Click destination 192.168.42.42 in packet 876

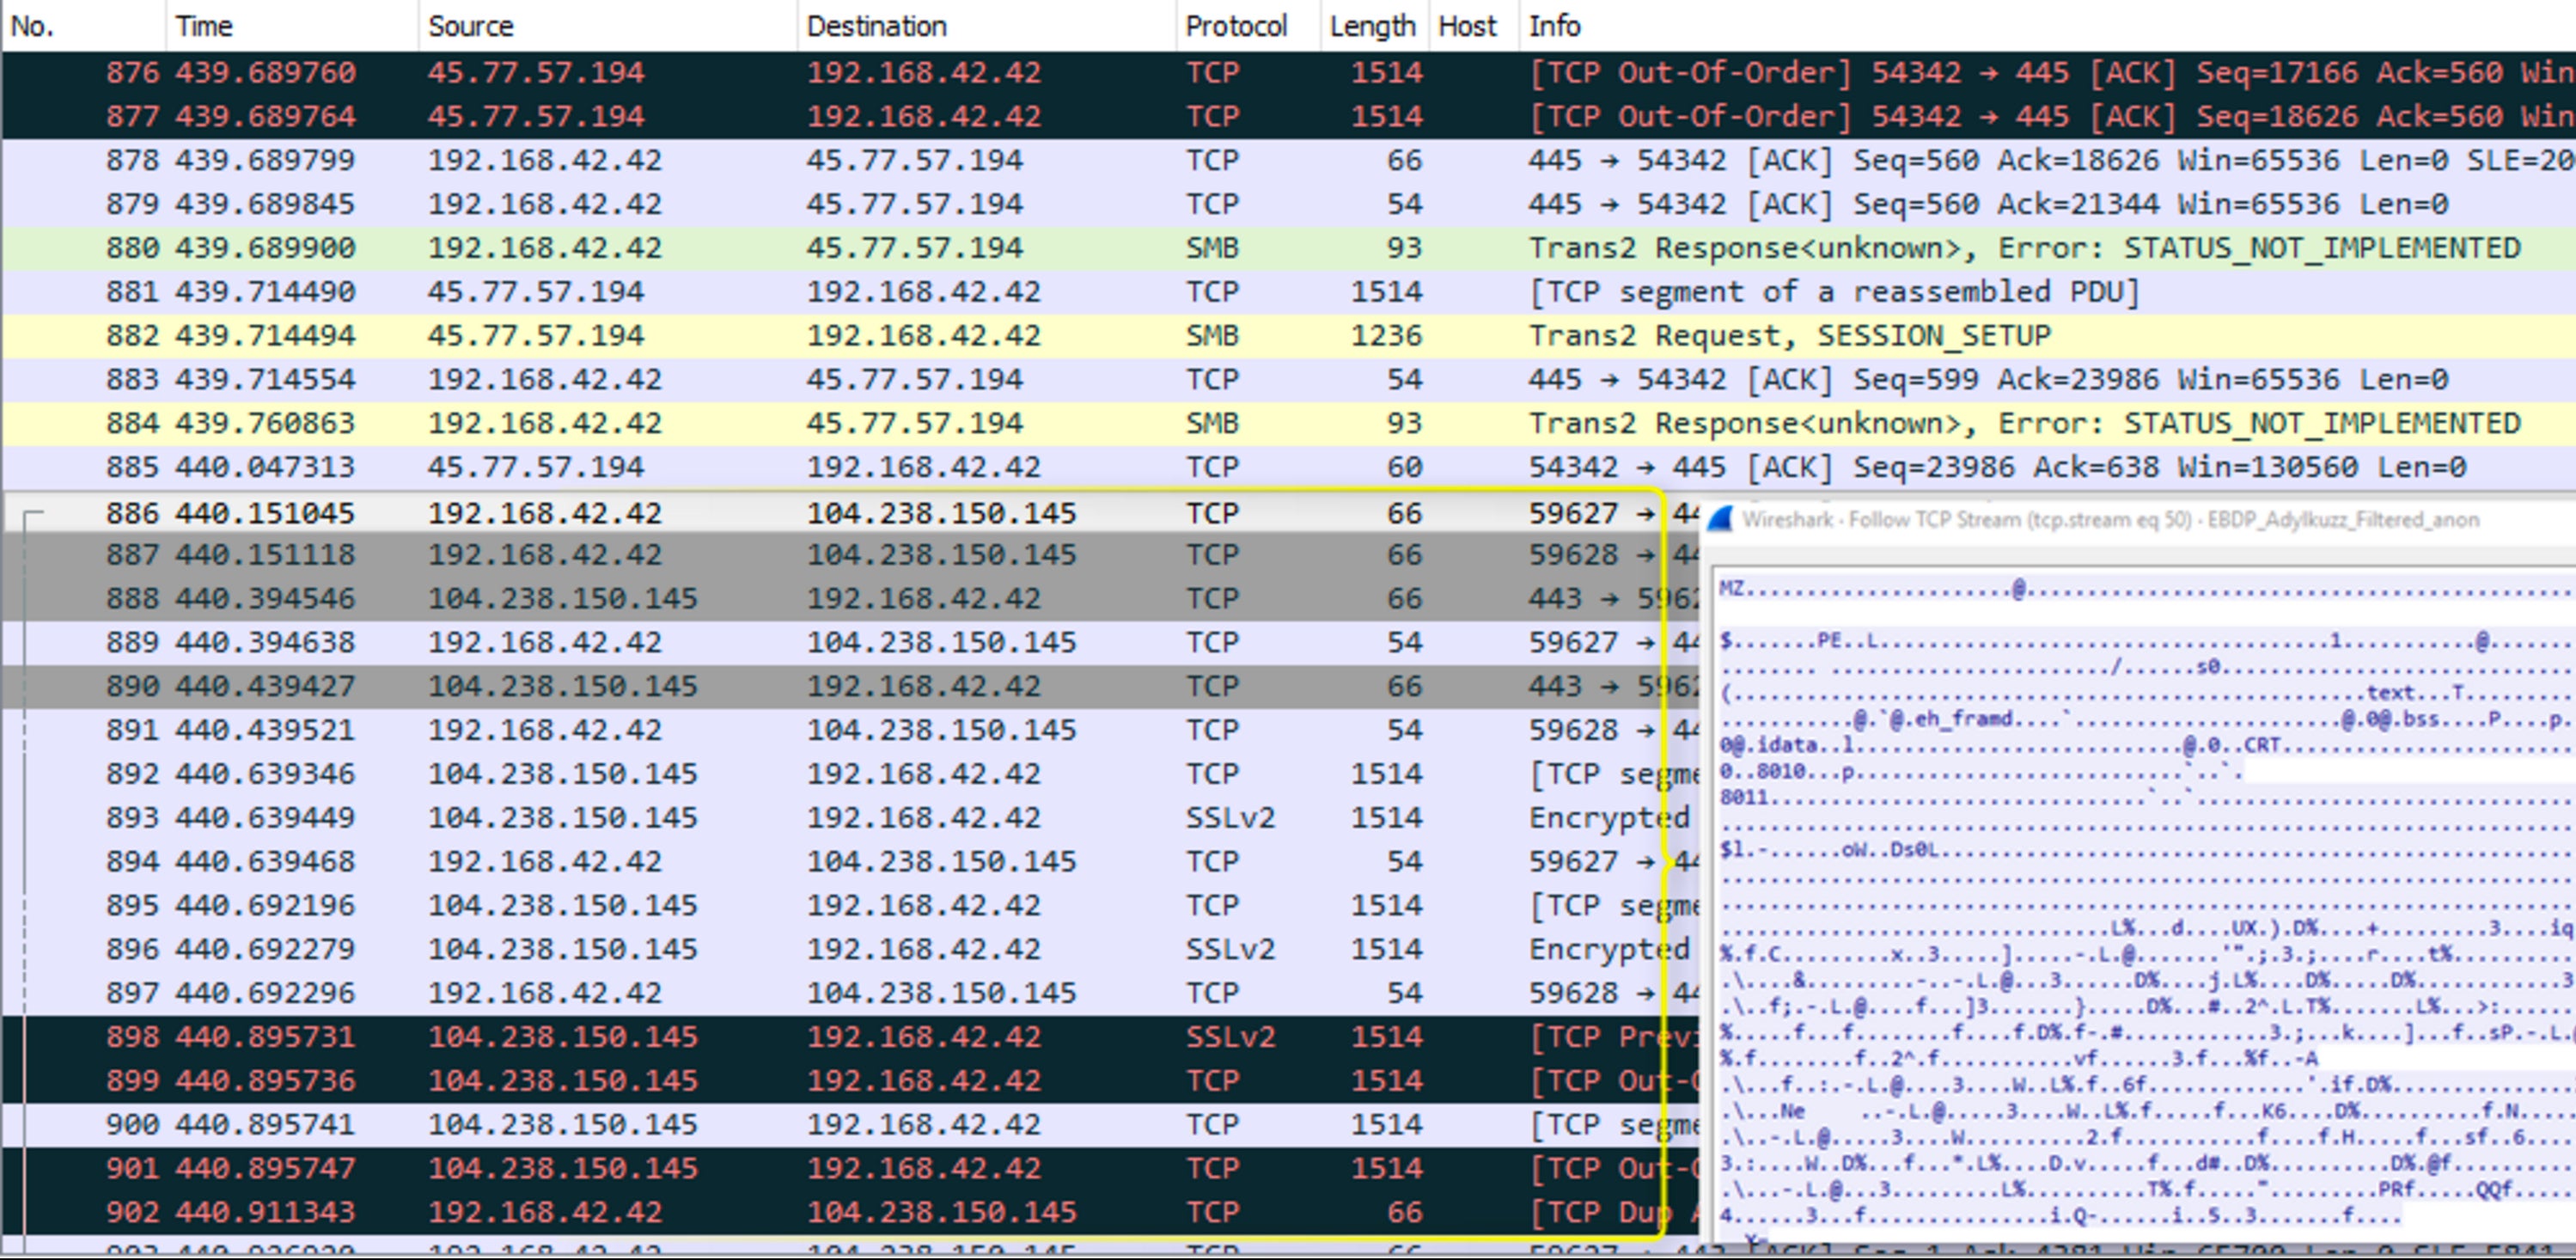point(924,73)
